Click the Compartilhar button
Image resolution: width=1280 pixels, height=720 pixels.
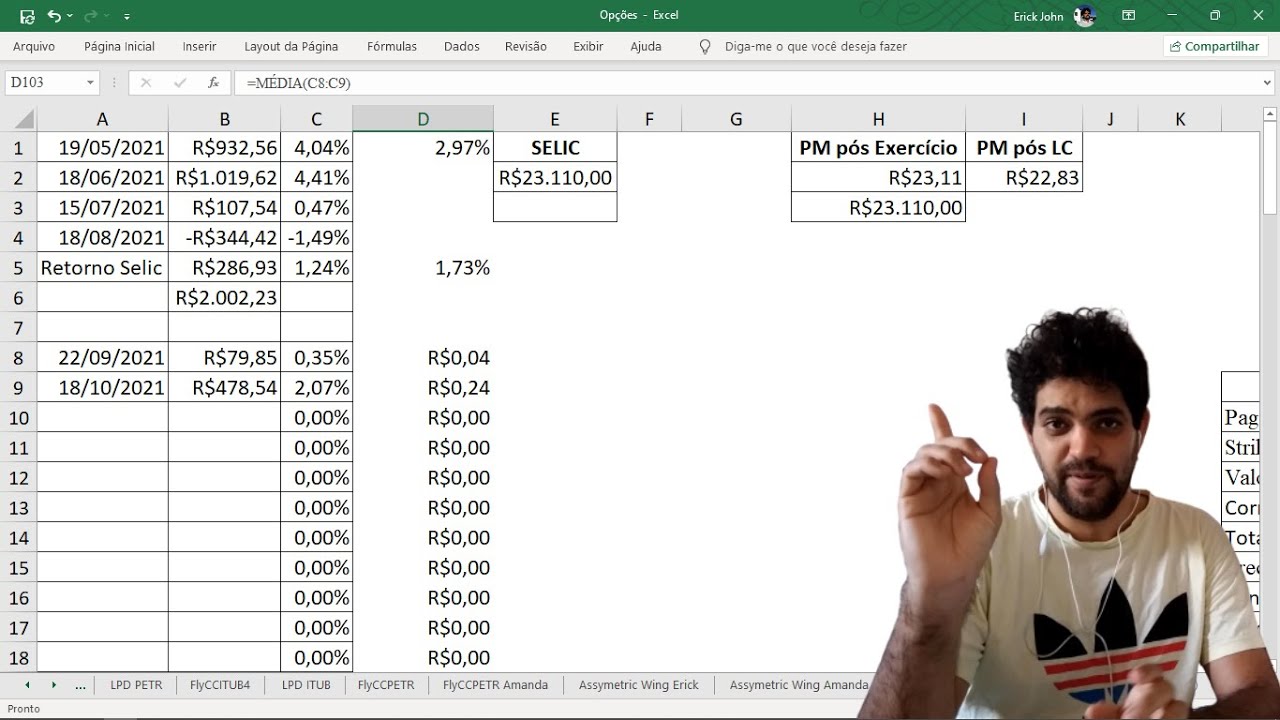[1216, 46]
